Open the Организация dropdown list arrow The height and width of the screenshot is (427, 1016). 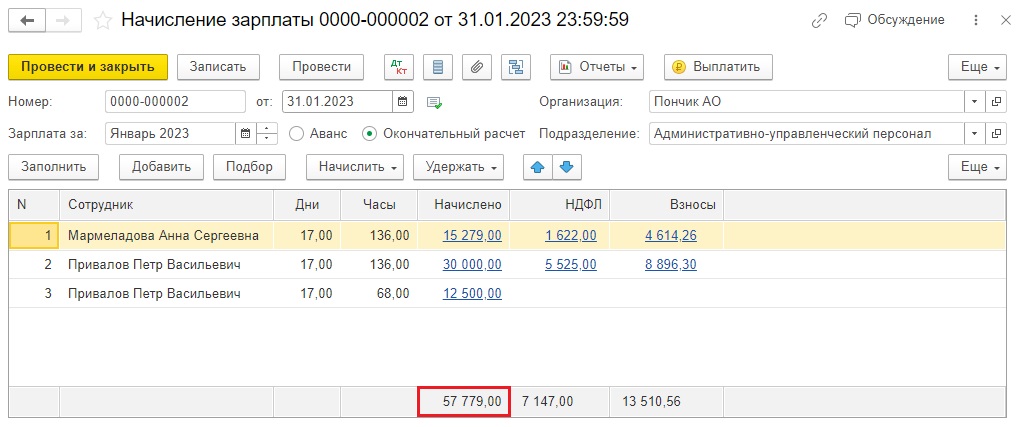pos(975,101)
